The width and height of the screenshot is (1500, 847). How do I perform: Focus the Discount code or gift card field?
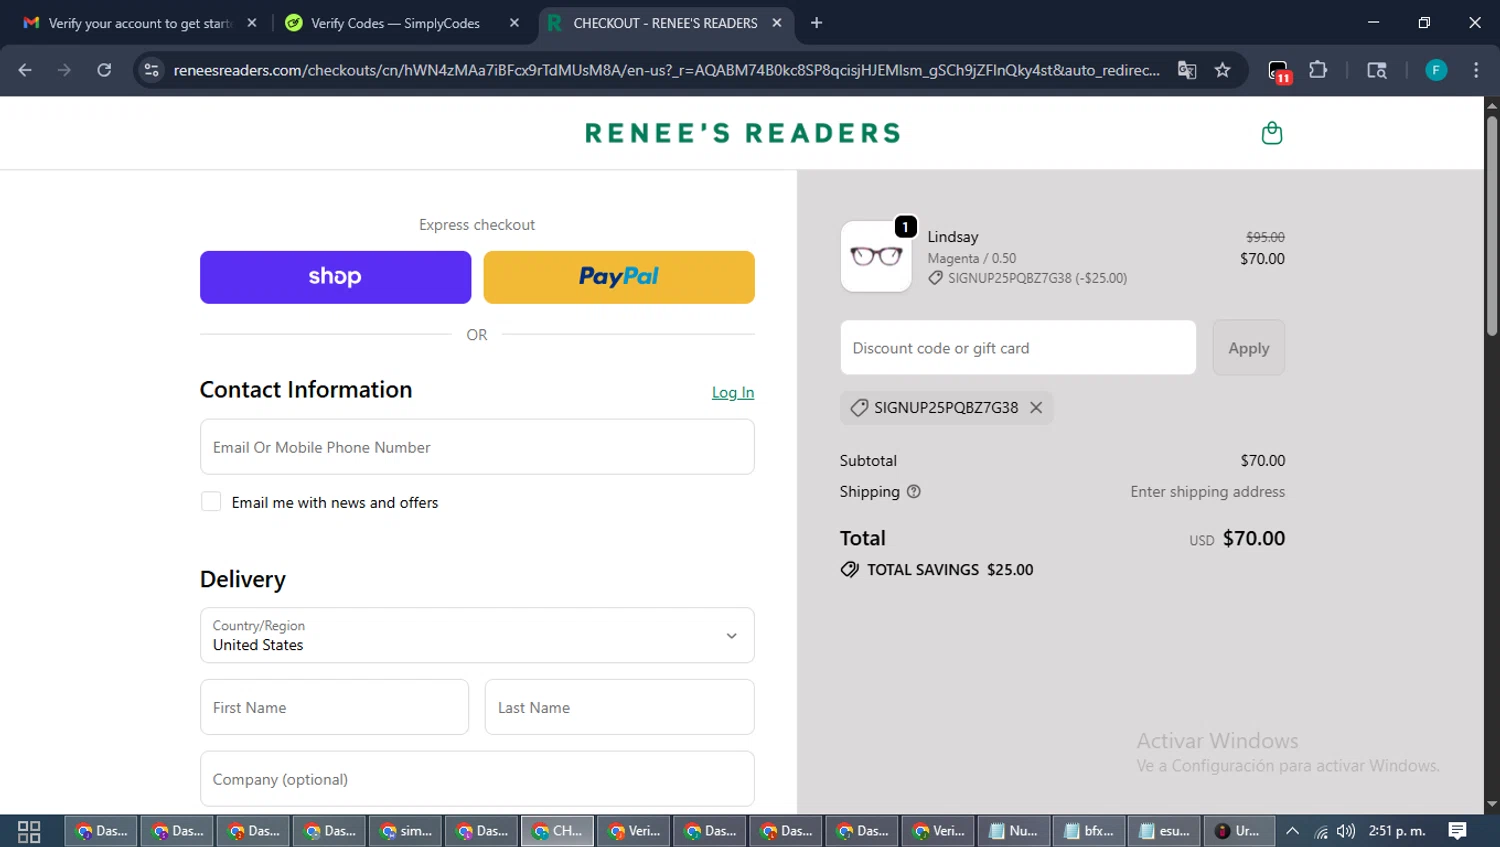tap(1018, 348)
